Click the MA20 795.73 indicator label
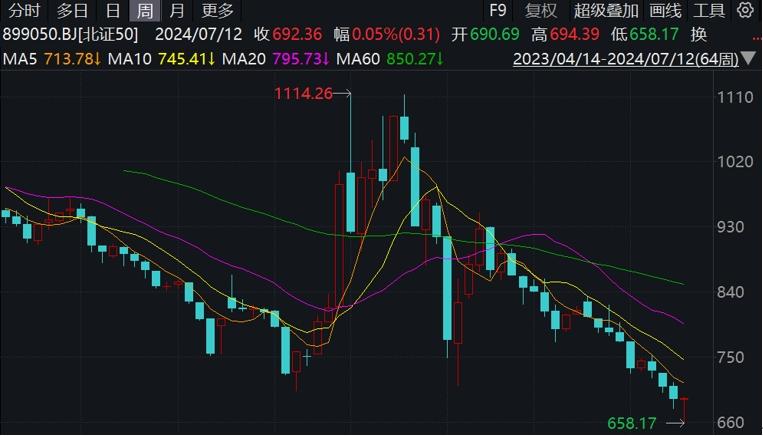Screen dimensions: 763x436 (276, 59)
